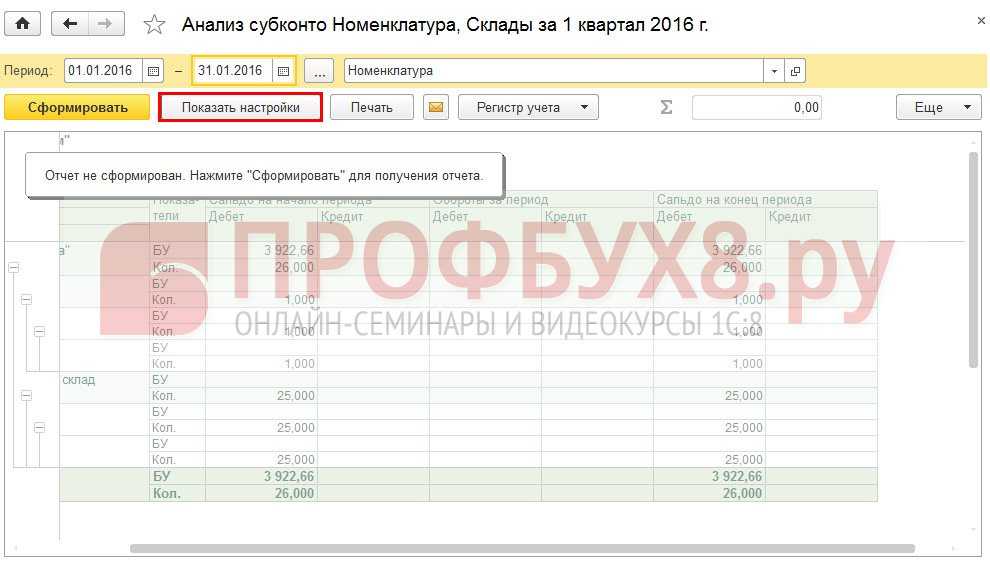Collapse the topmost tree group

[x=13, y=268]
